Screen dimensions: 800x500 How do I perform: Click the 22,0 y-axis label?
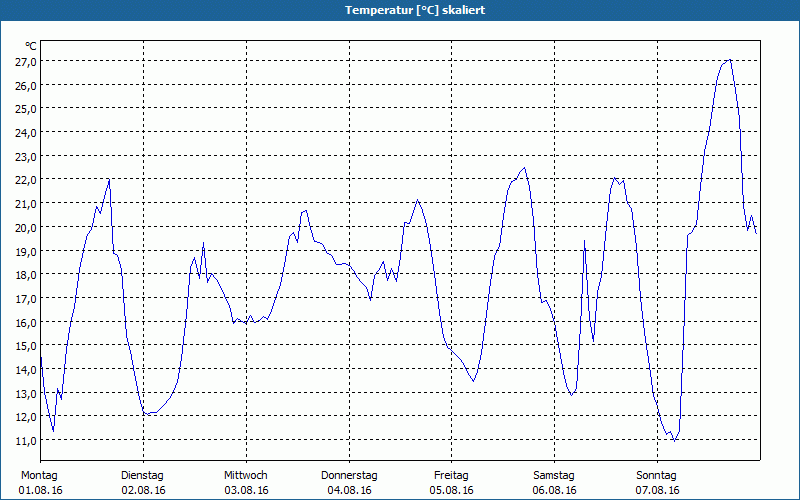click(26, 180)
